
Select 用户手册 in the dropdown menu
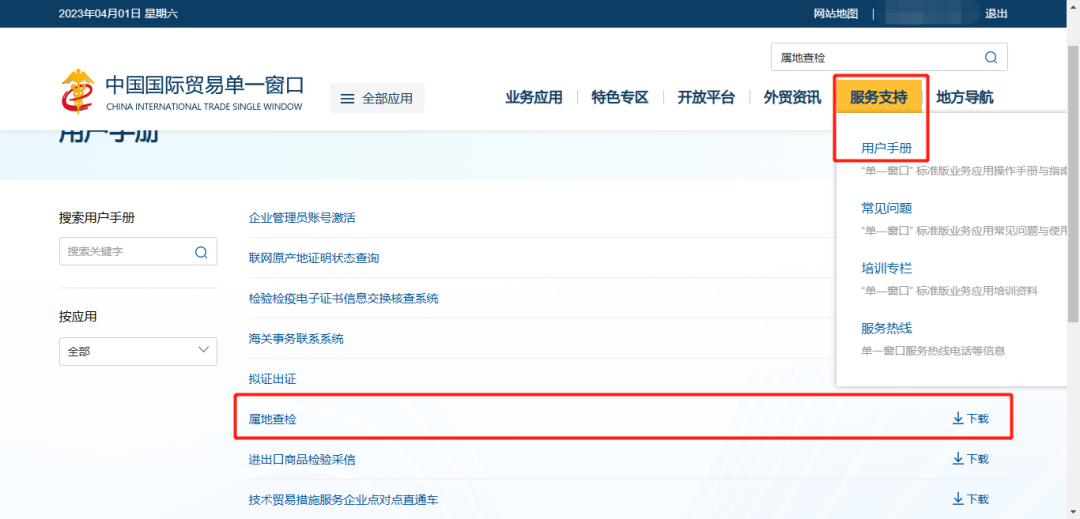pyautogui.click(x=886, y=148)
